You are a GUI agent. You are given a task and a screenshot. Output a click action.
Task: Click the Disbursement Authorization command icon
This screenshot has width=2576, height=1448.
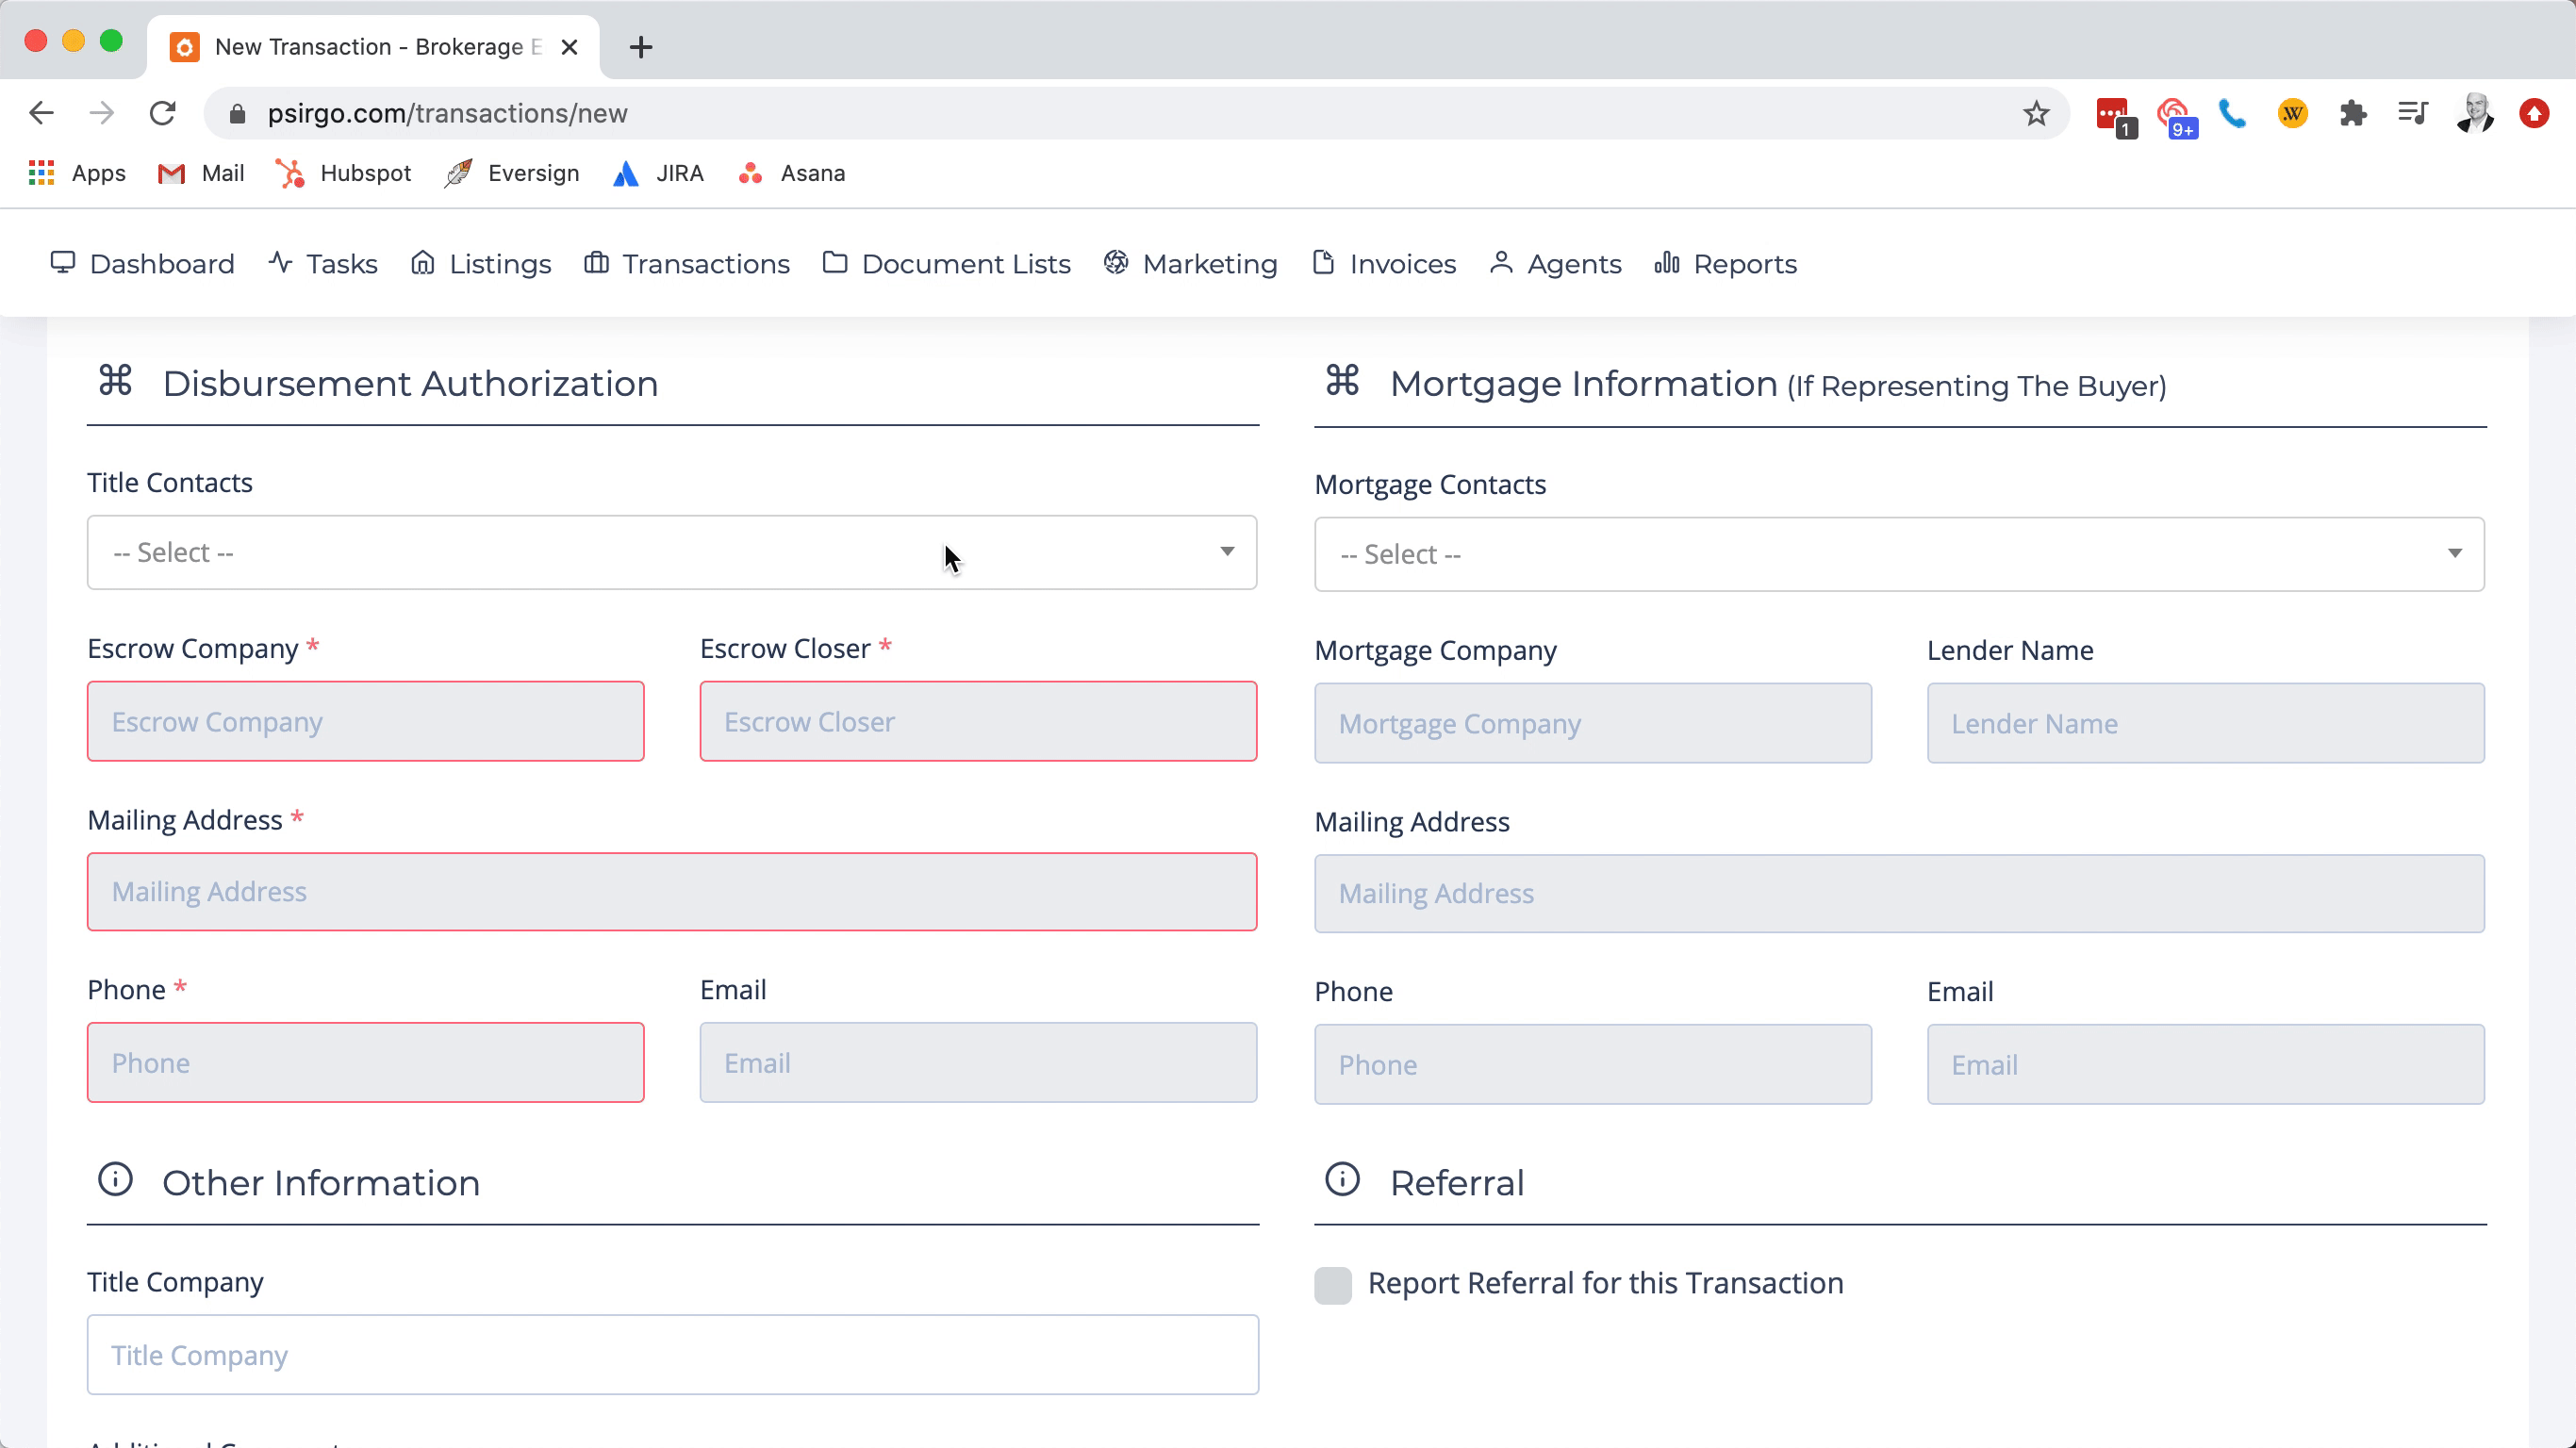pos(115,381)
